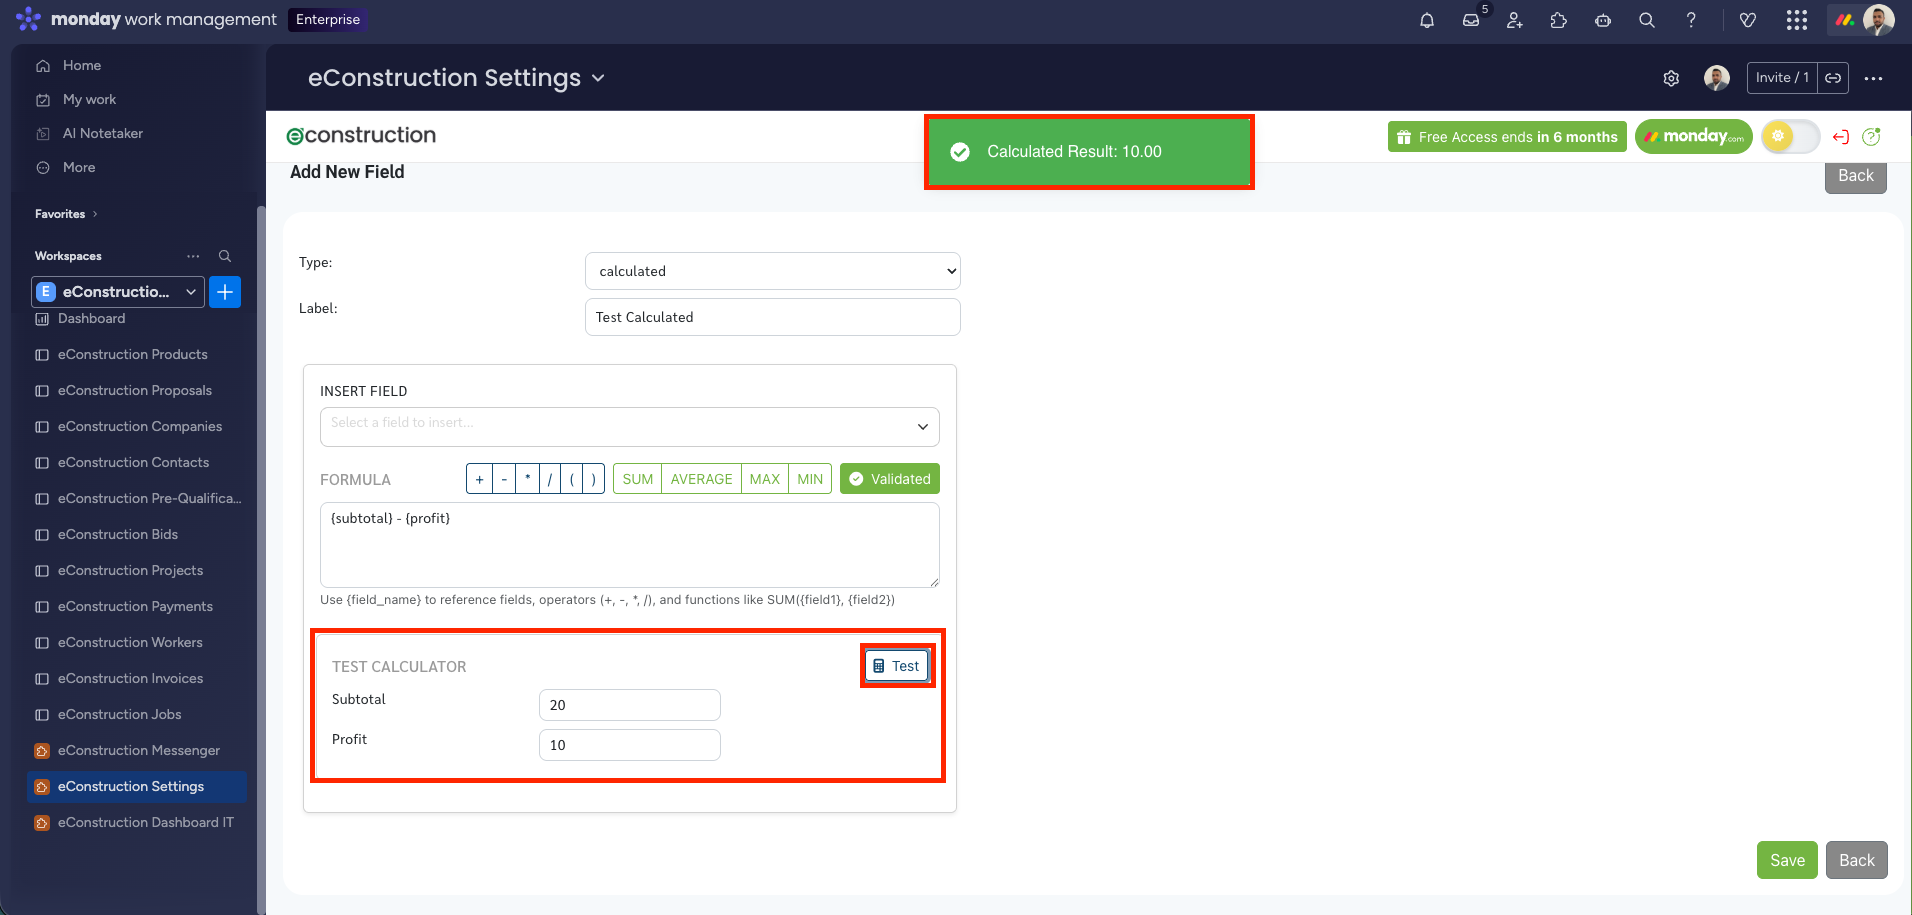
Task: Open the notifications bell
Action: pyautogui.click(x=1427, y=20)
